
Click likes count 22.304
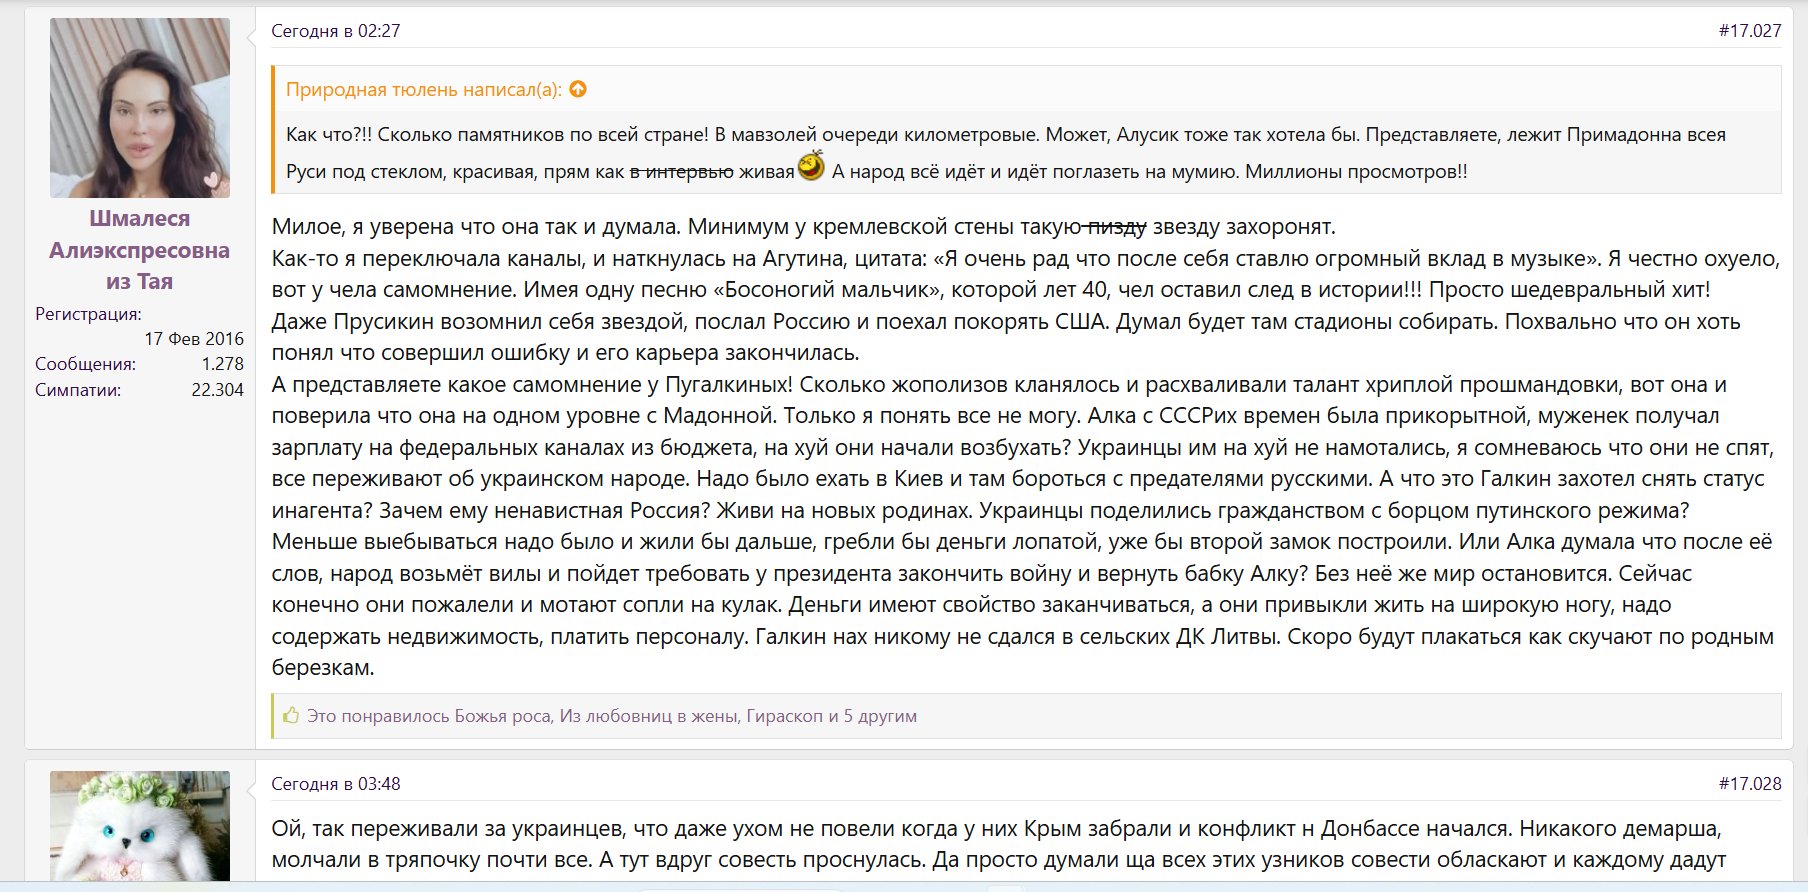[x=218, y=390]
